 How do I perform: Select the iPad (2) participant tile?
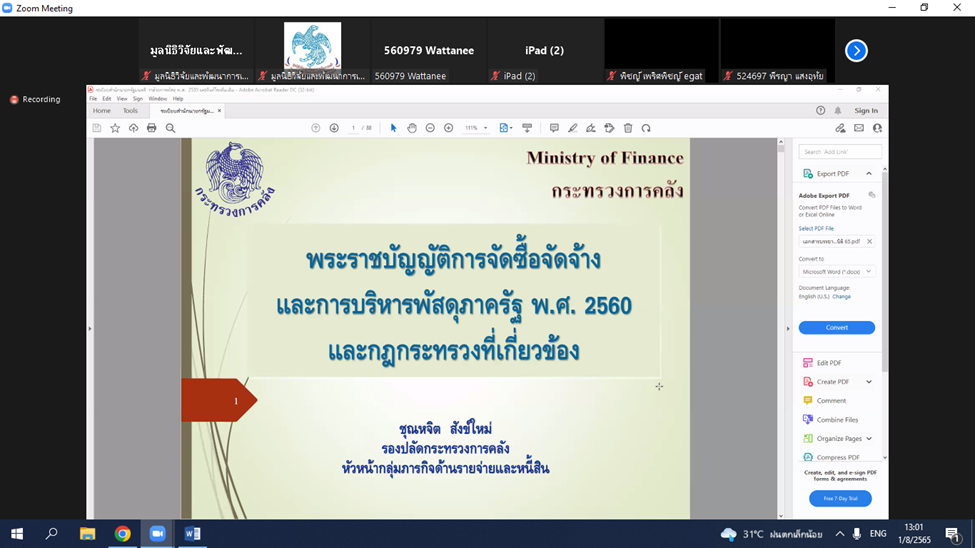click(545, 50)
